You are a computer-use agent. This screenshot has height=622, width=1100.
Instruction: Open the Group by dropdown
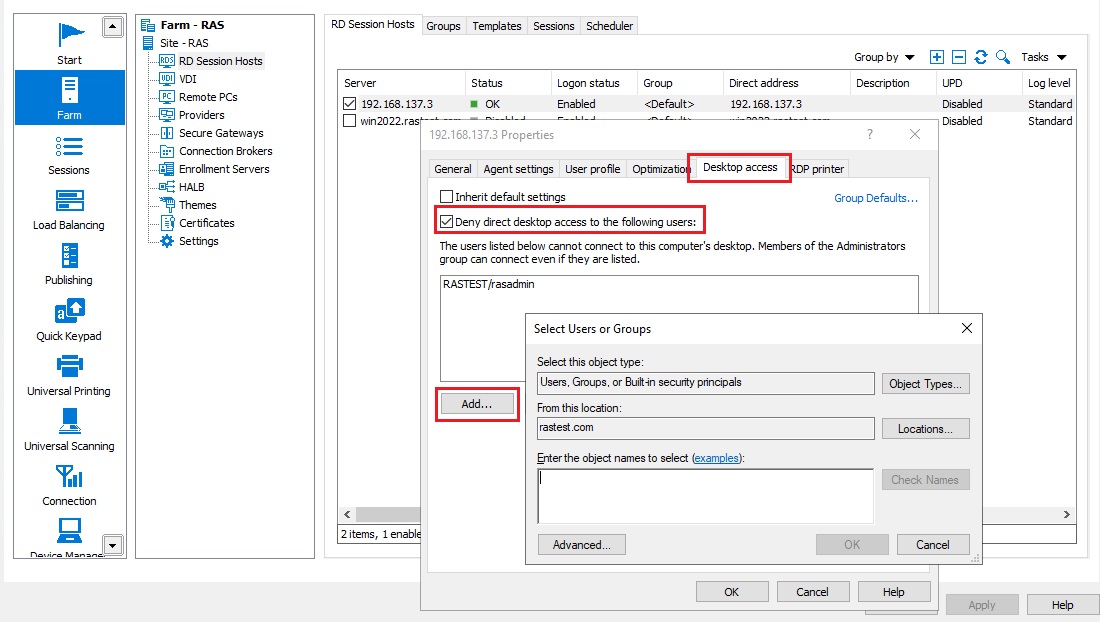(x=884, y=58)
